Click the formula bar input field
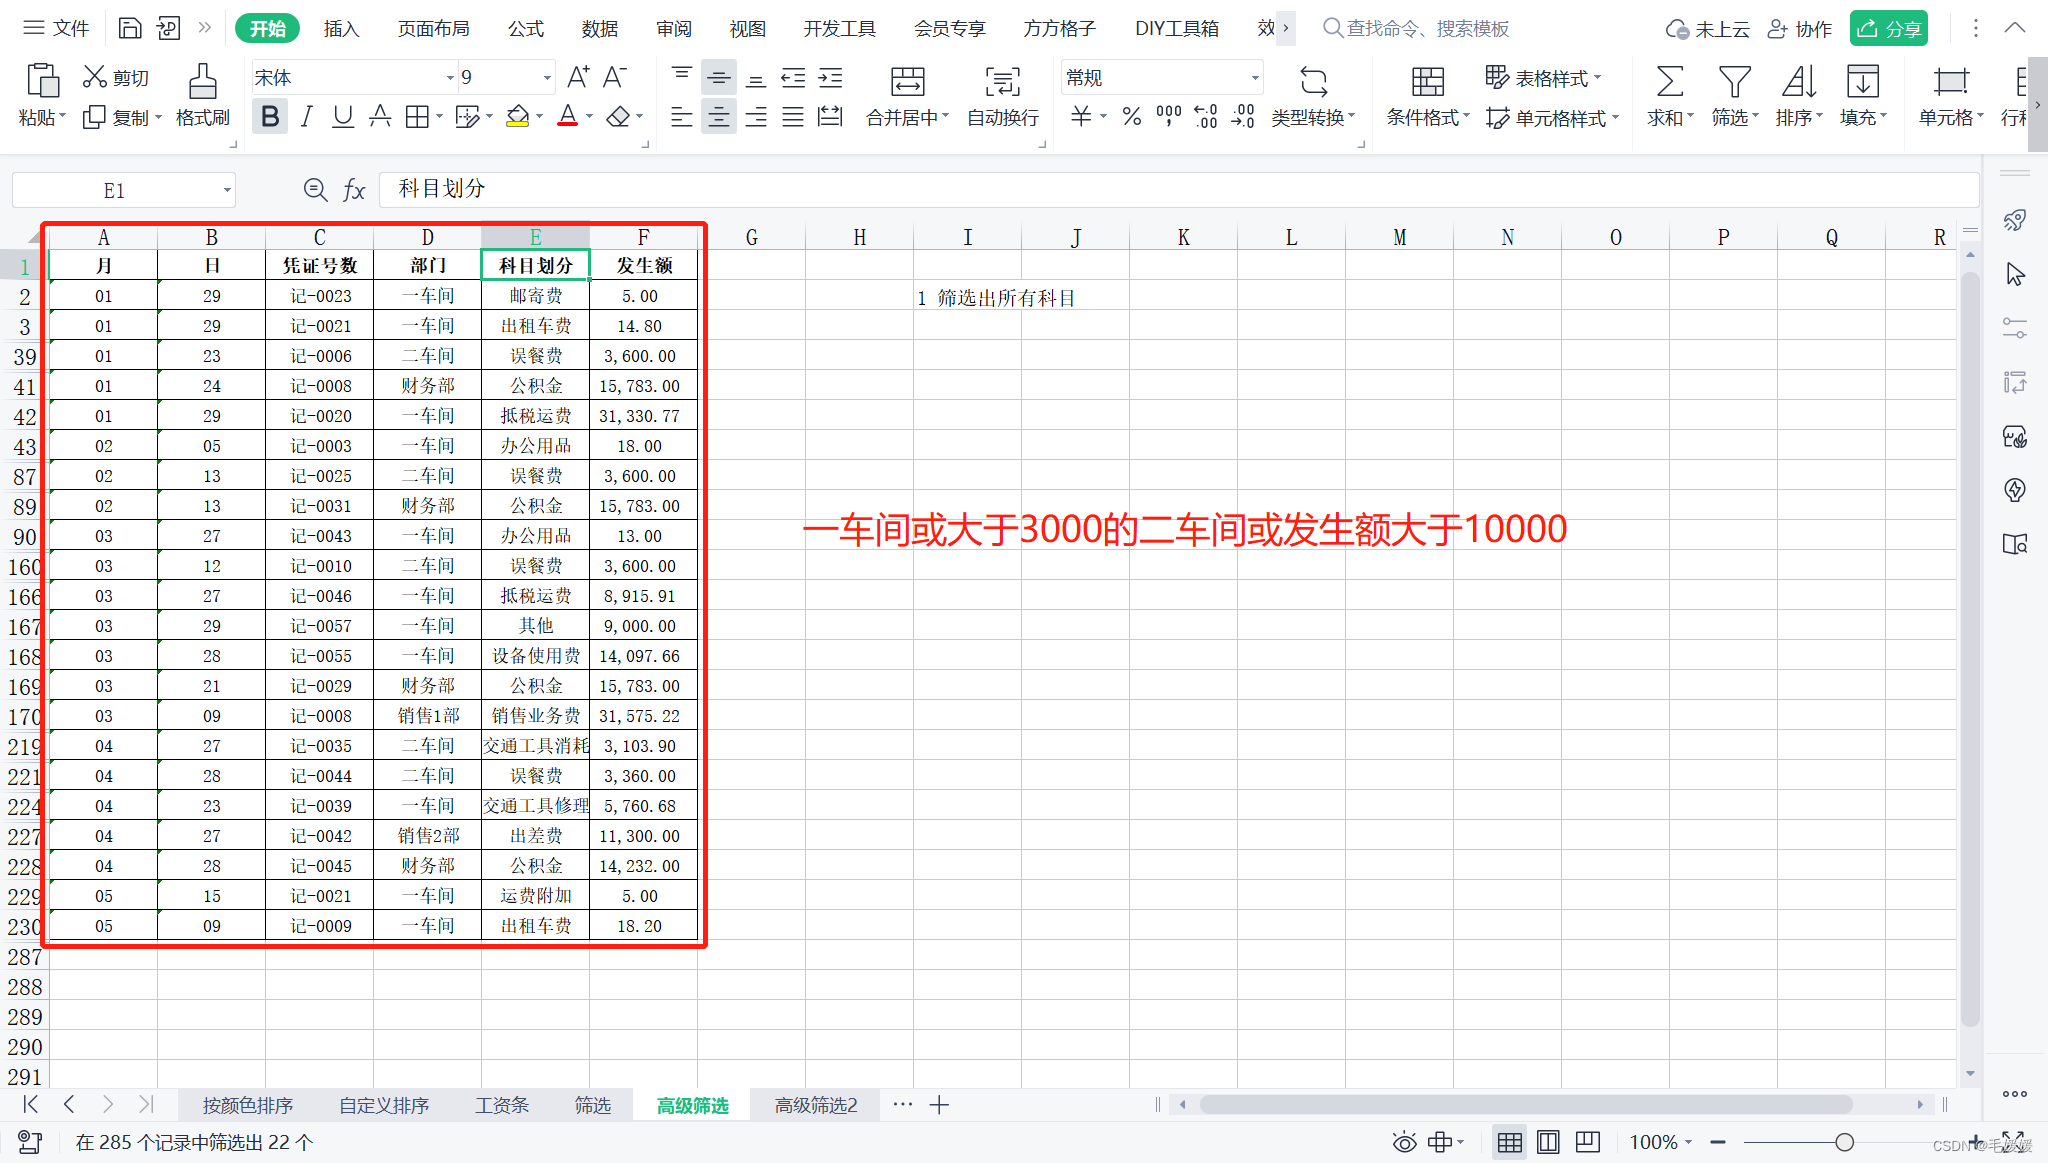Viewport: 2048px width, 1163px height. [1100, 189]
